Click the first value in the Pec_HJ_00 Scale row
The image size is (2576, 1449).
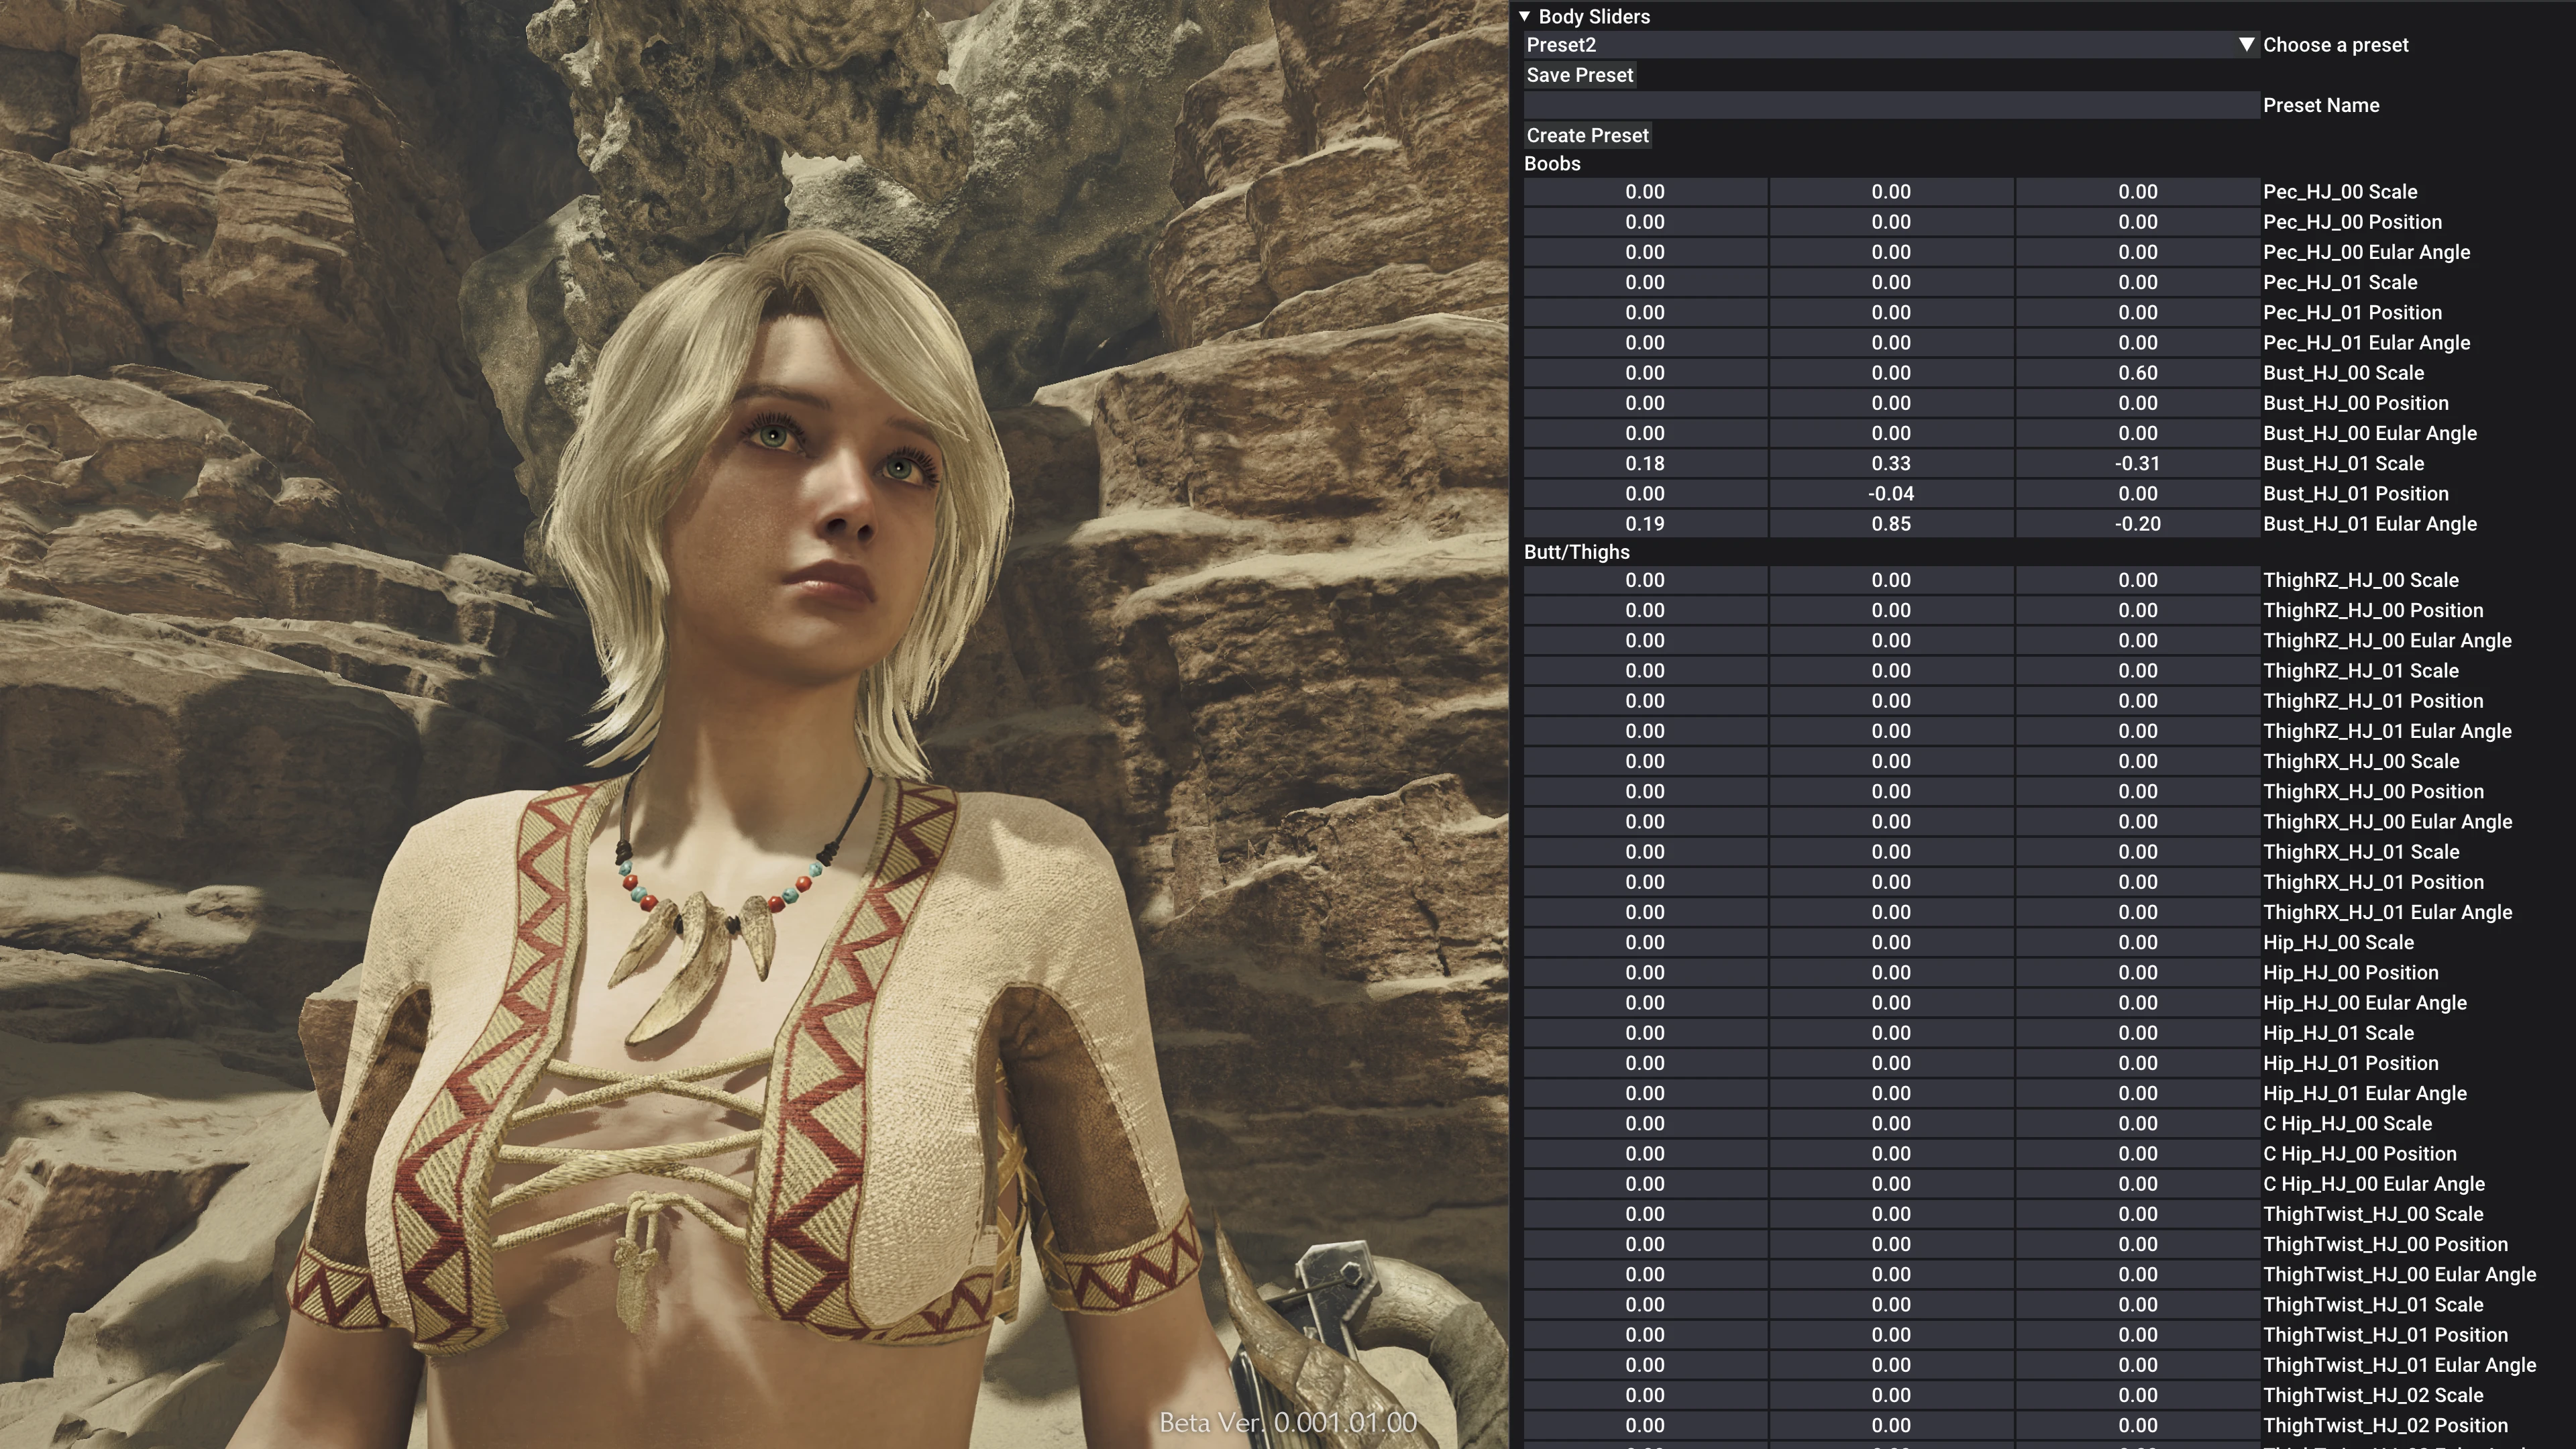(x=1644, y=192)
